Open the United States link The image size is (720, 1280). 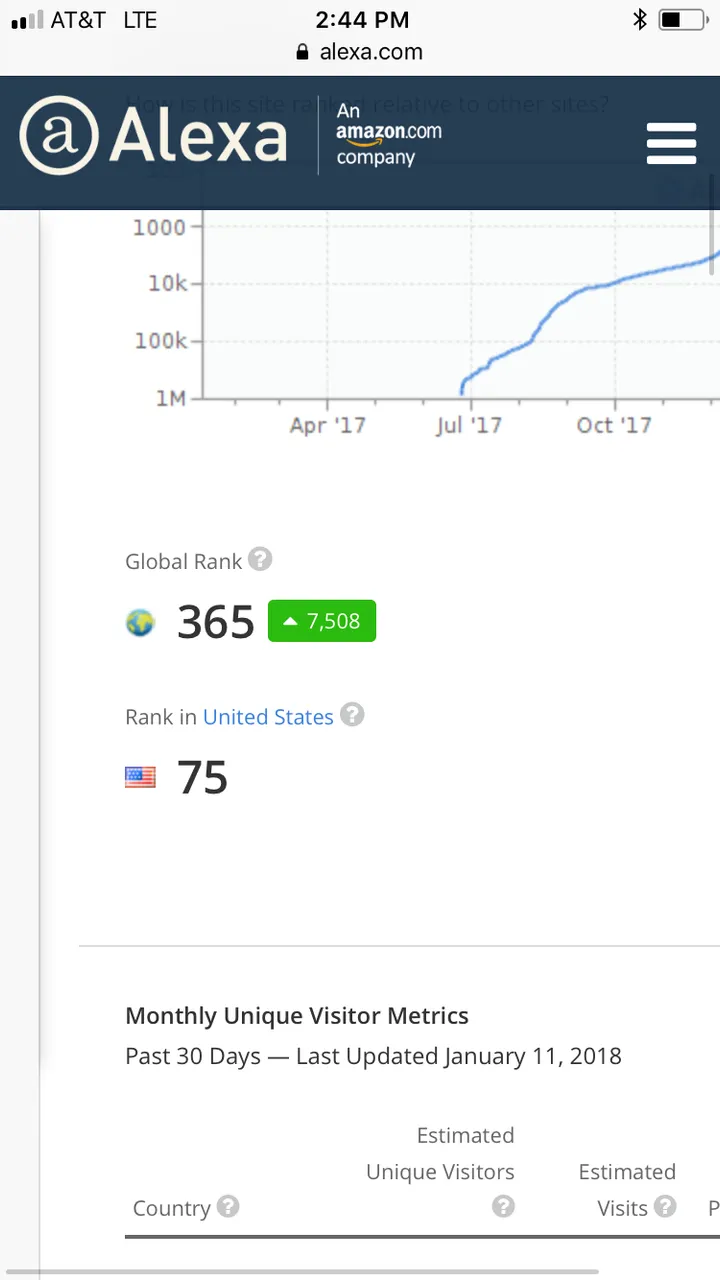pyautogui.click(x=268, y=717)
